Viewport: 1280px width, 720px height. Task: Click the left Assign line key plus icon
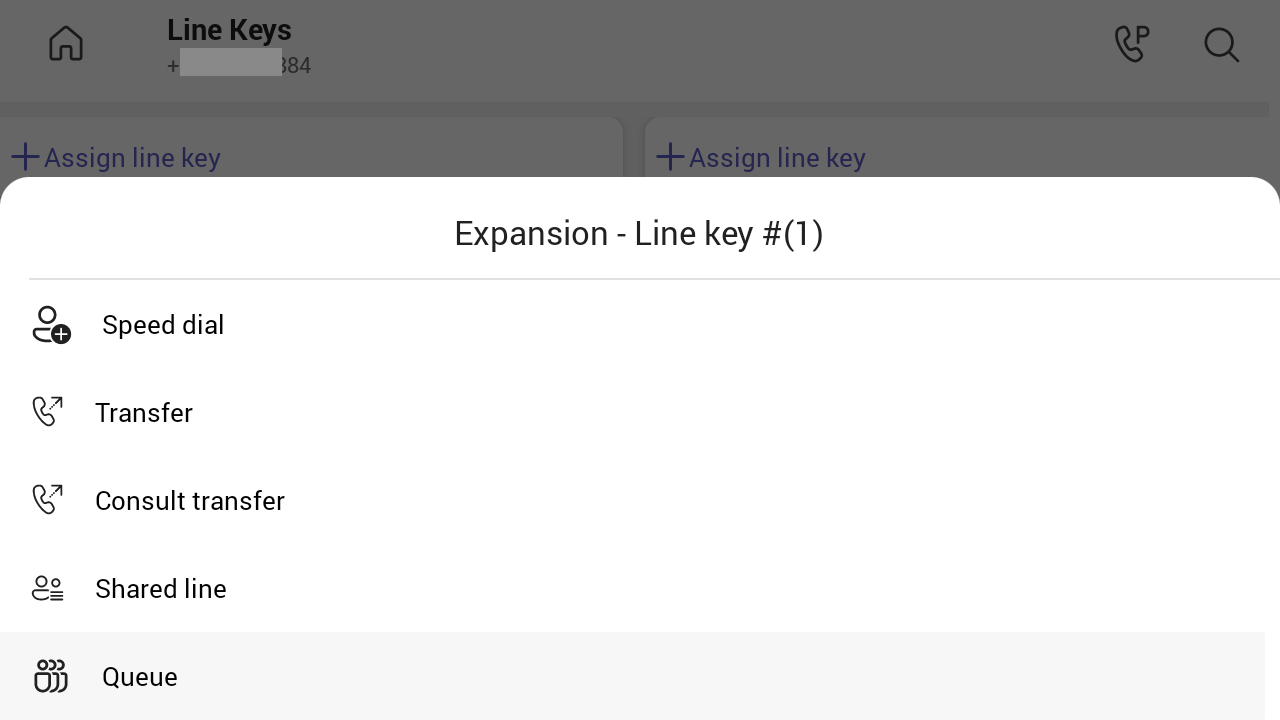[x=25, y=157]
